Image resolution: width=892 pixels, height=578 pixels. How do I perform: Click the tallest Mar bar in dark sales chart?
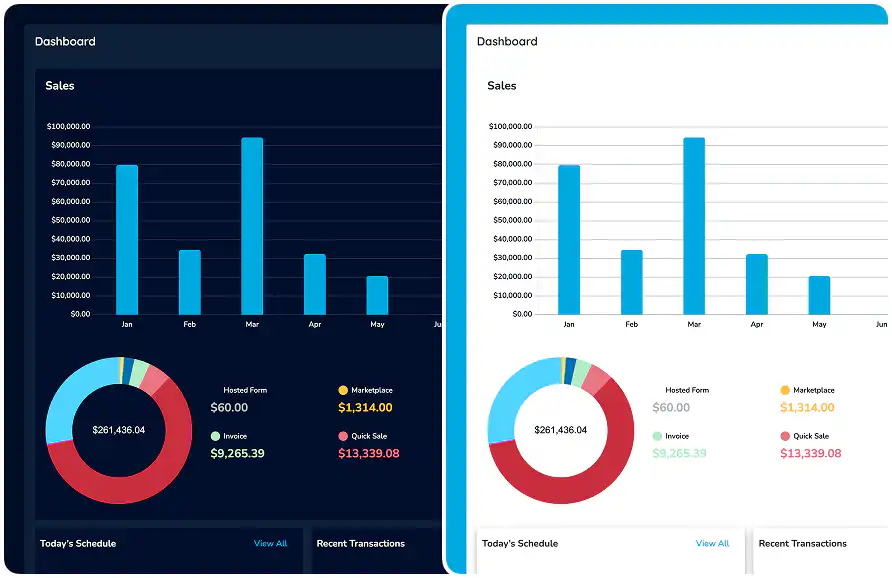252,225
